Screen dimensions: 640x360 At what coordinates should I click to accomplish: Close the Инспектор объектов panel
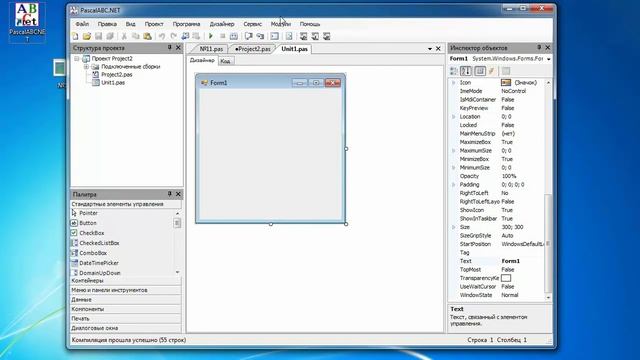[548, 48]
